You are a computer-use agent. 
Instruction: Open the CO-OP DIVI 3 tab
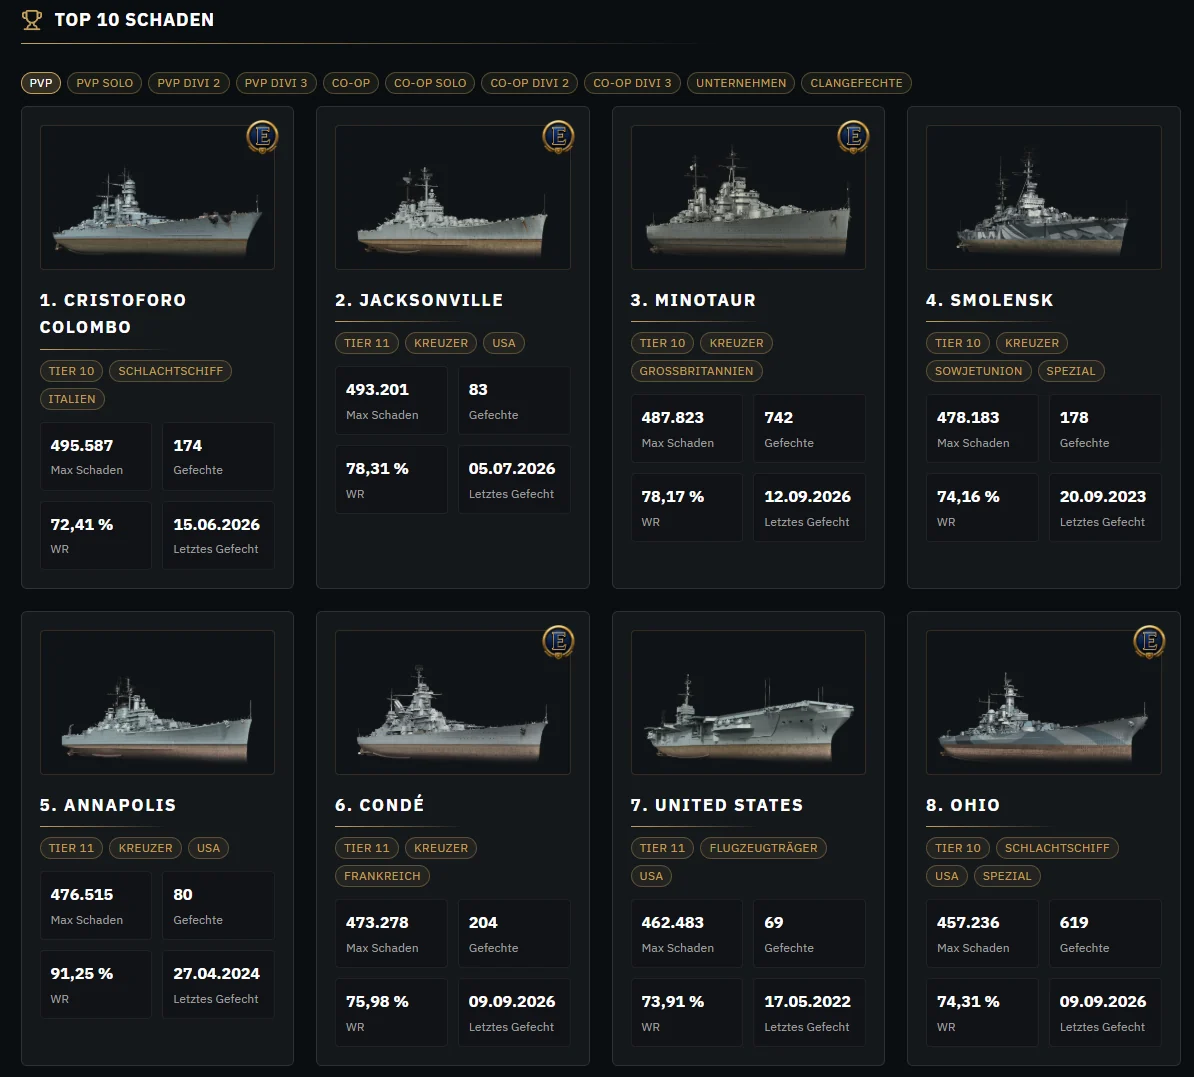point(632,83)
